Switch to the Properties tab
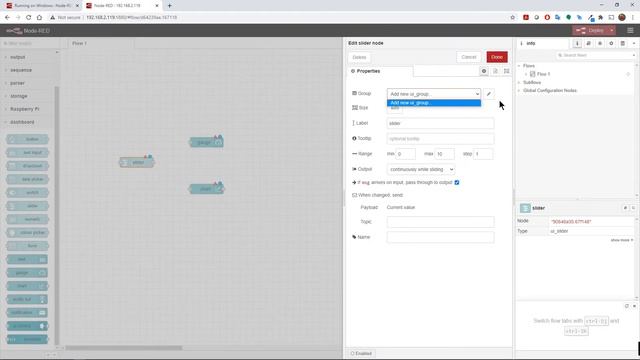 coord(380,71)
